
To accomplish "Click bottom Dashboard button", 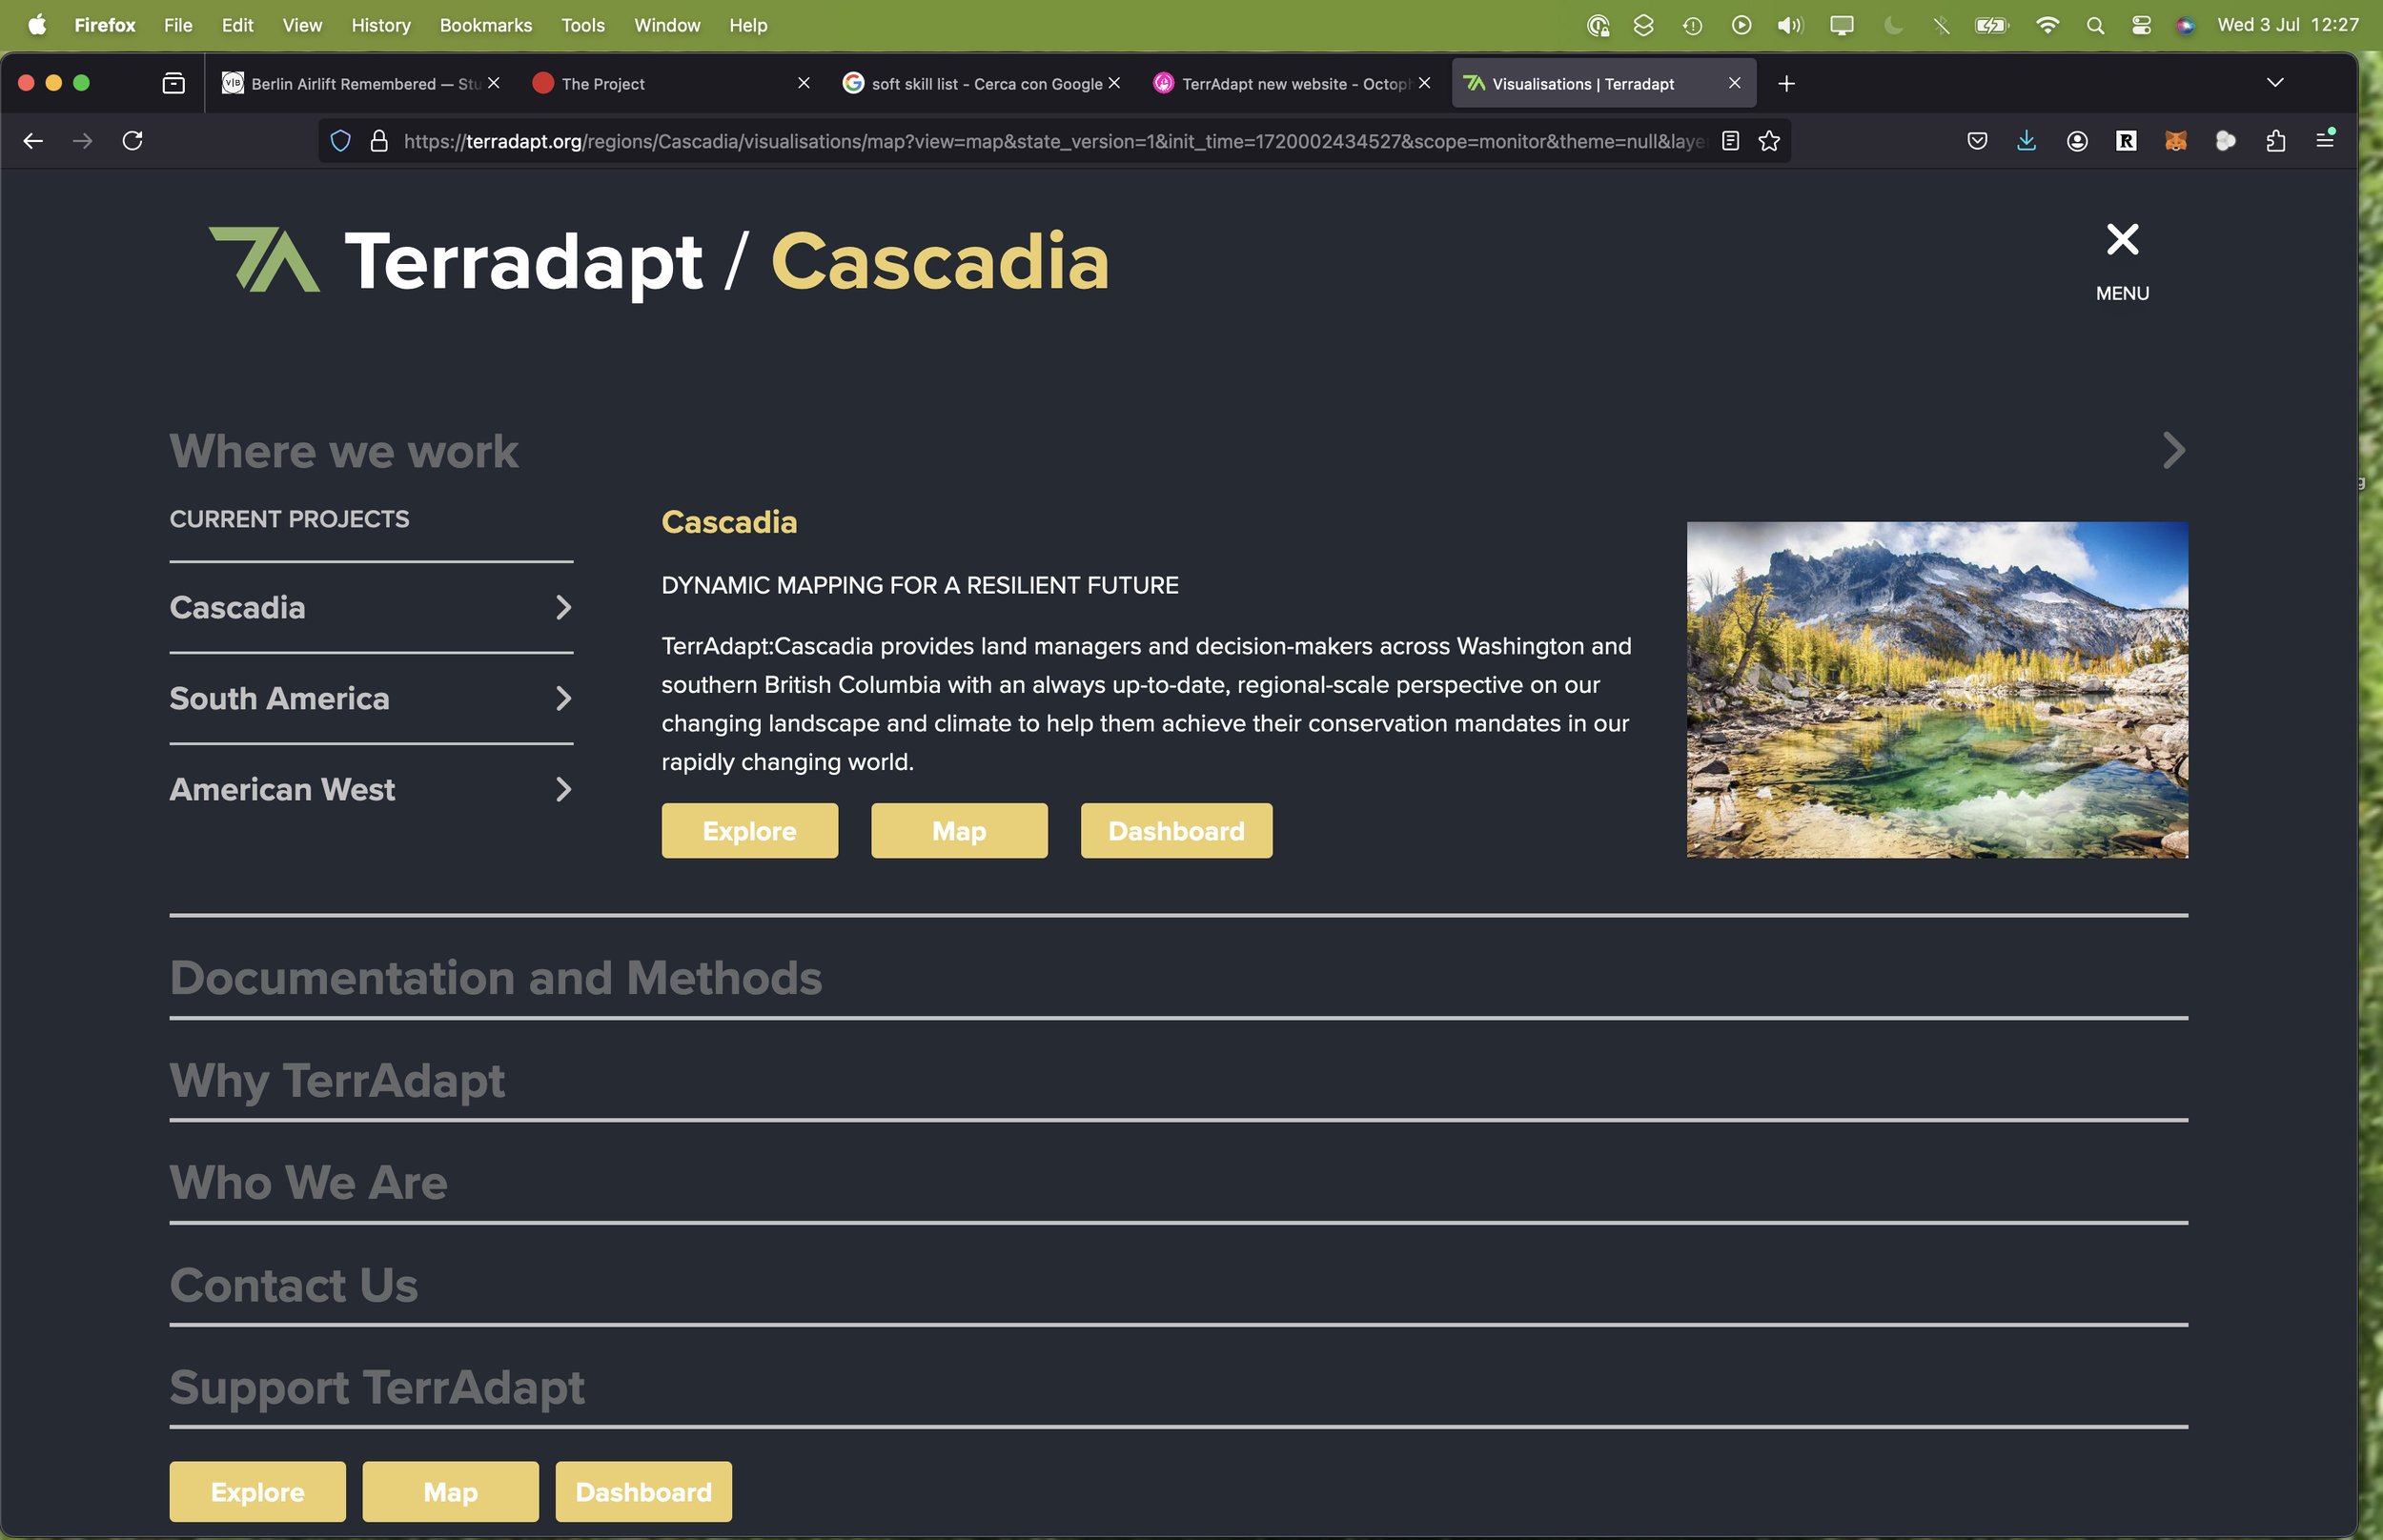I will (x=643, y=1492).
